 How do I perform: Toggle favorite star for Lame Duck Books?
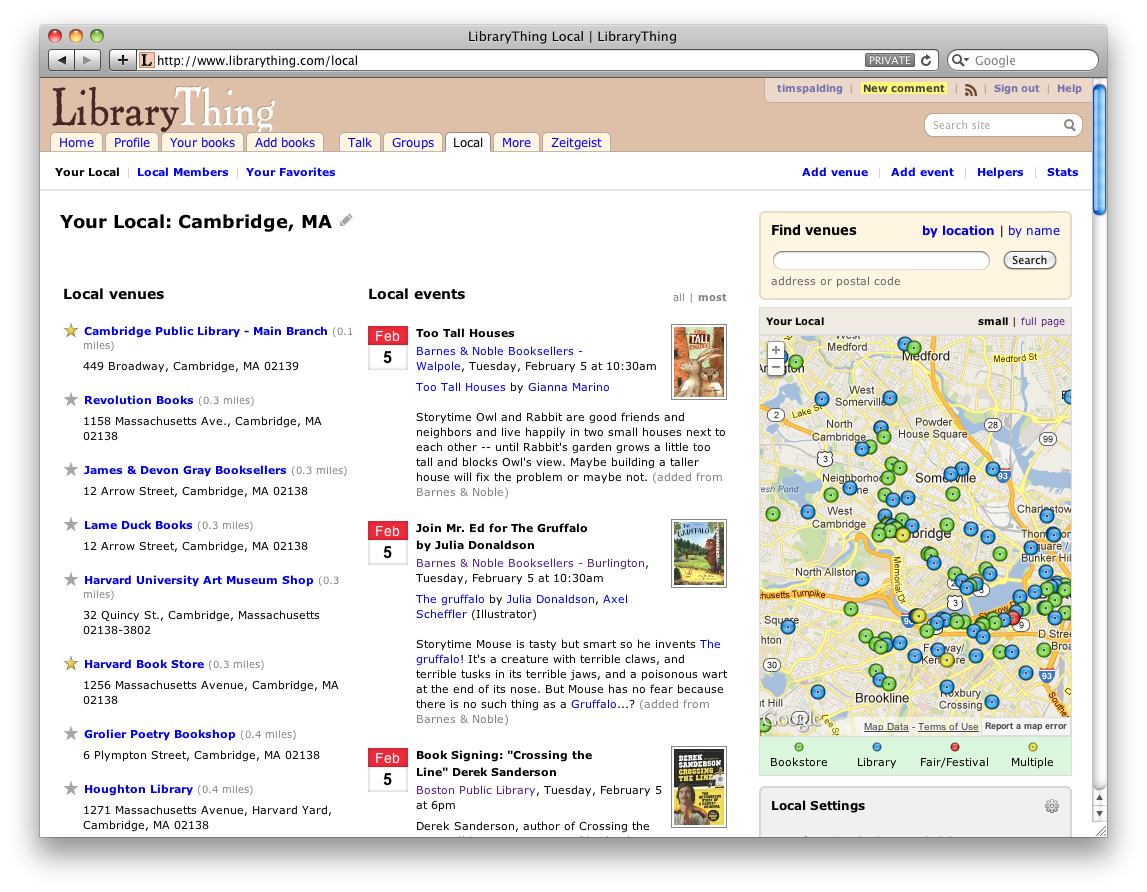[71, 525]
